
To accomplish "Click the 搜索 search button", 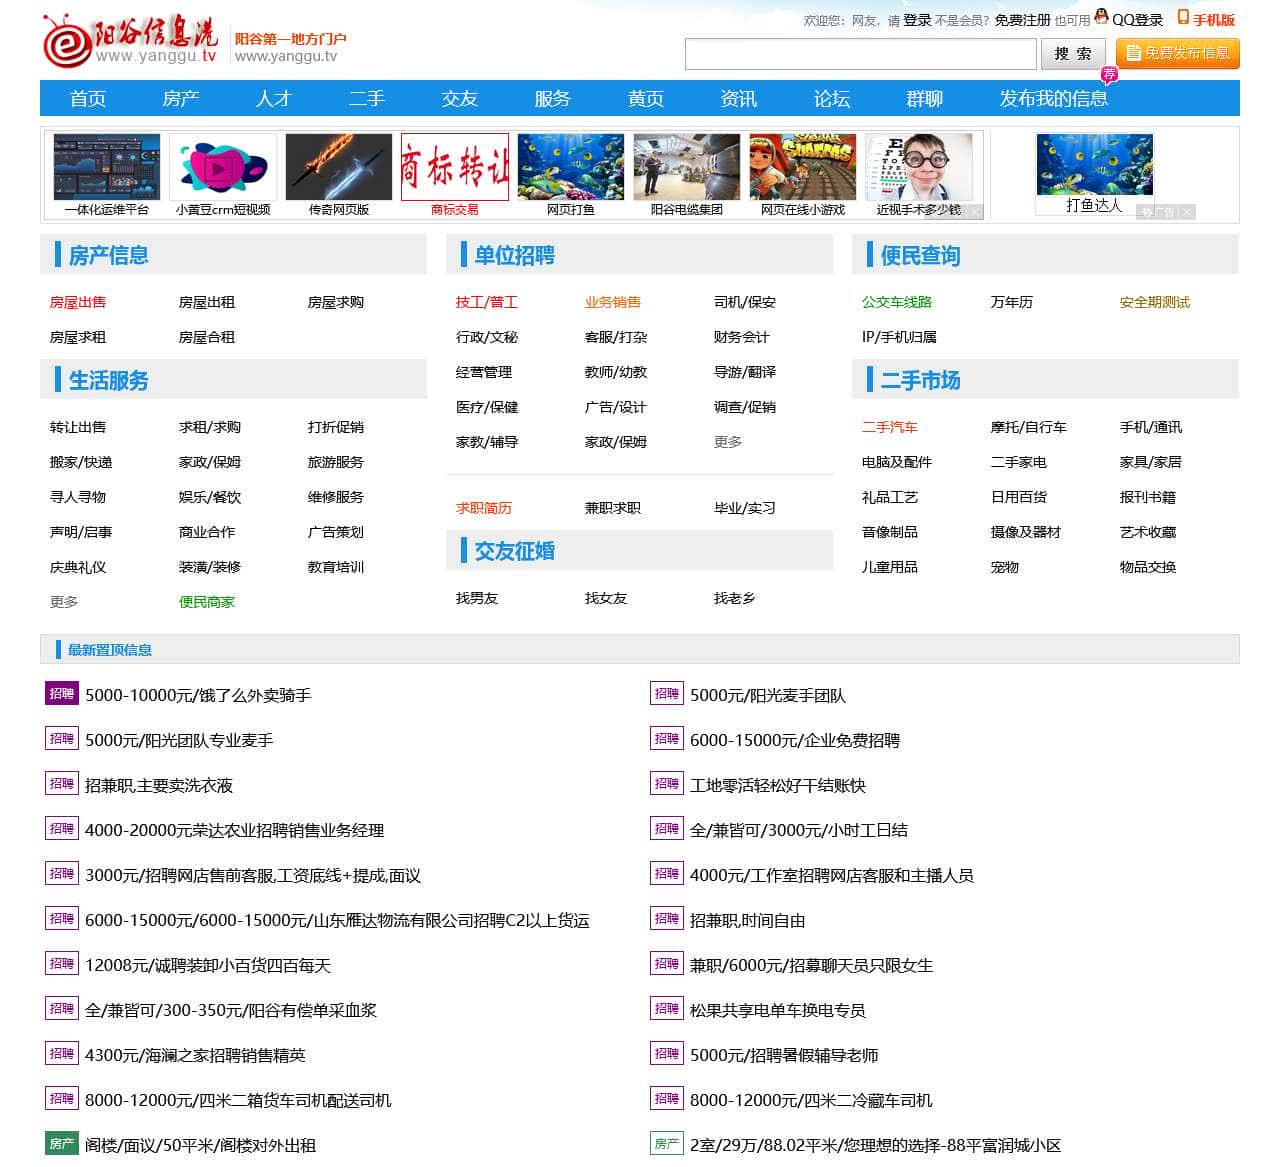I will click(x=1072, y=55).
